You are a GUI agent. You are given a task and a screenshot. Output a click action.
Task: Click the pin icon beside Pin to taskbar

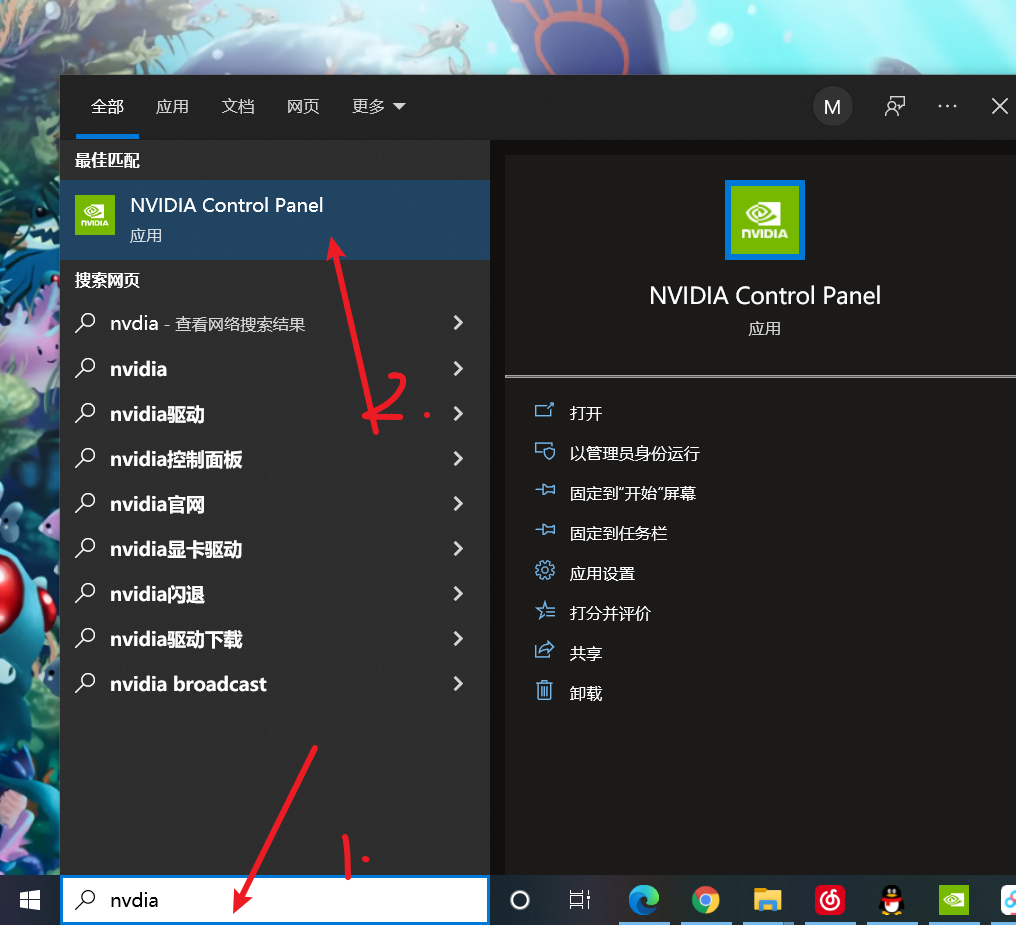545,531
